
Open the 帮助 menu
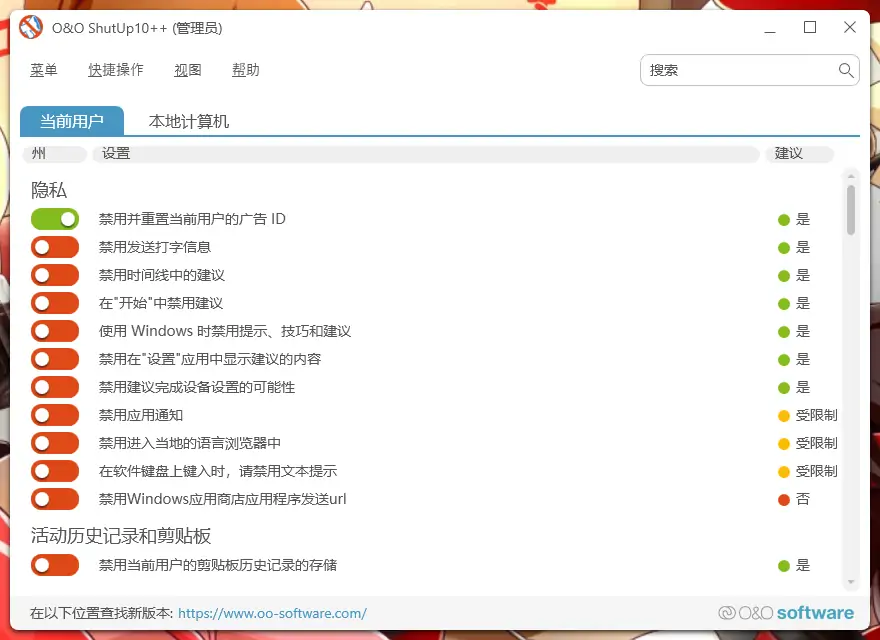pyautogui.click(x=246, y=70)
